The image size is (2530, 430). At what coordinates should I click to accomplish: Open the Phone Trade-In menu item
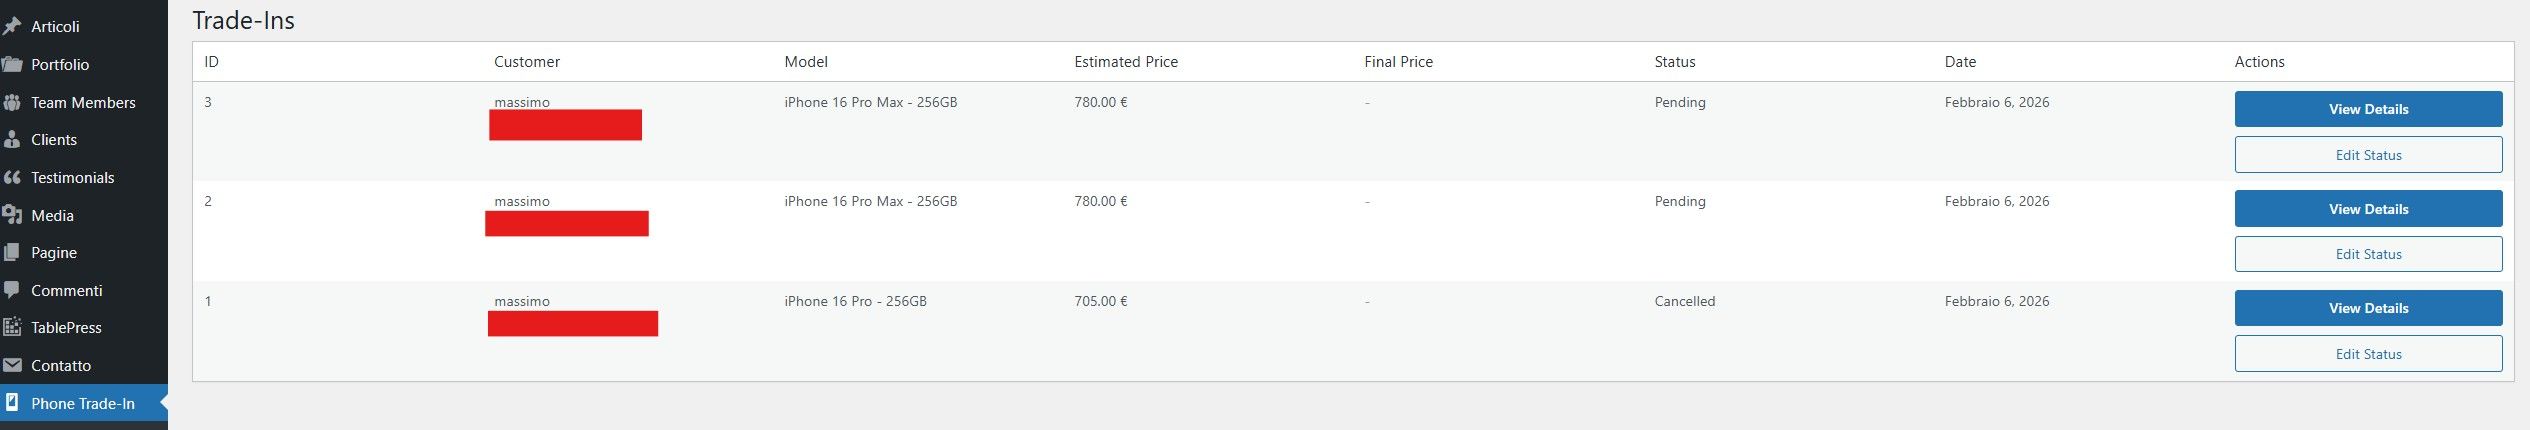coord(83,404)
